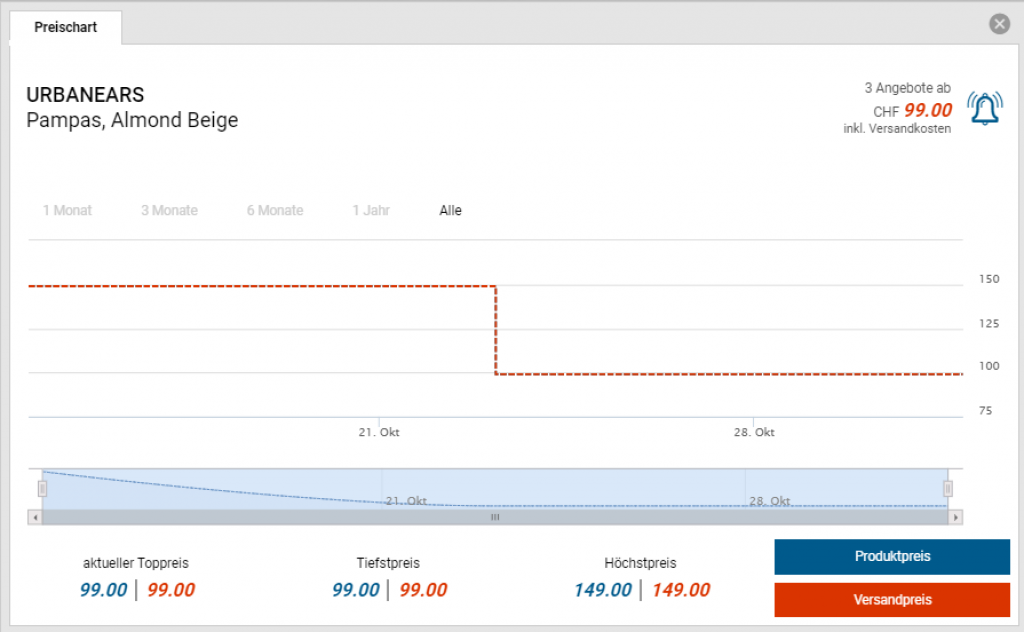Image resolution: width=1024 pixels, height=632 pixels.
Task: Click the price alert bell icon
Action: 985,108
